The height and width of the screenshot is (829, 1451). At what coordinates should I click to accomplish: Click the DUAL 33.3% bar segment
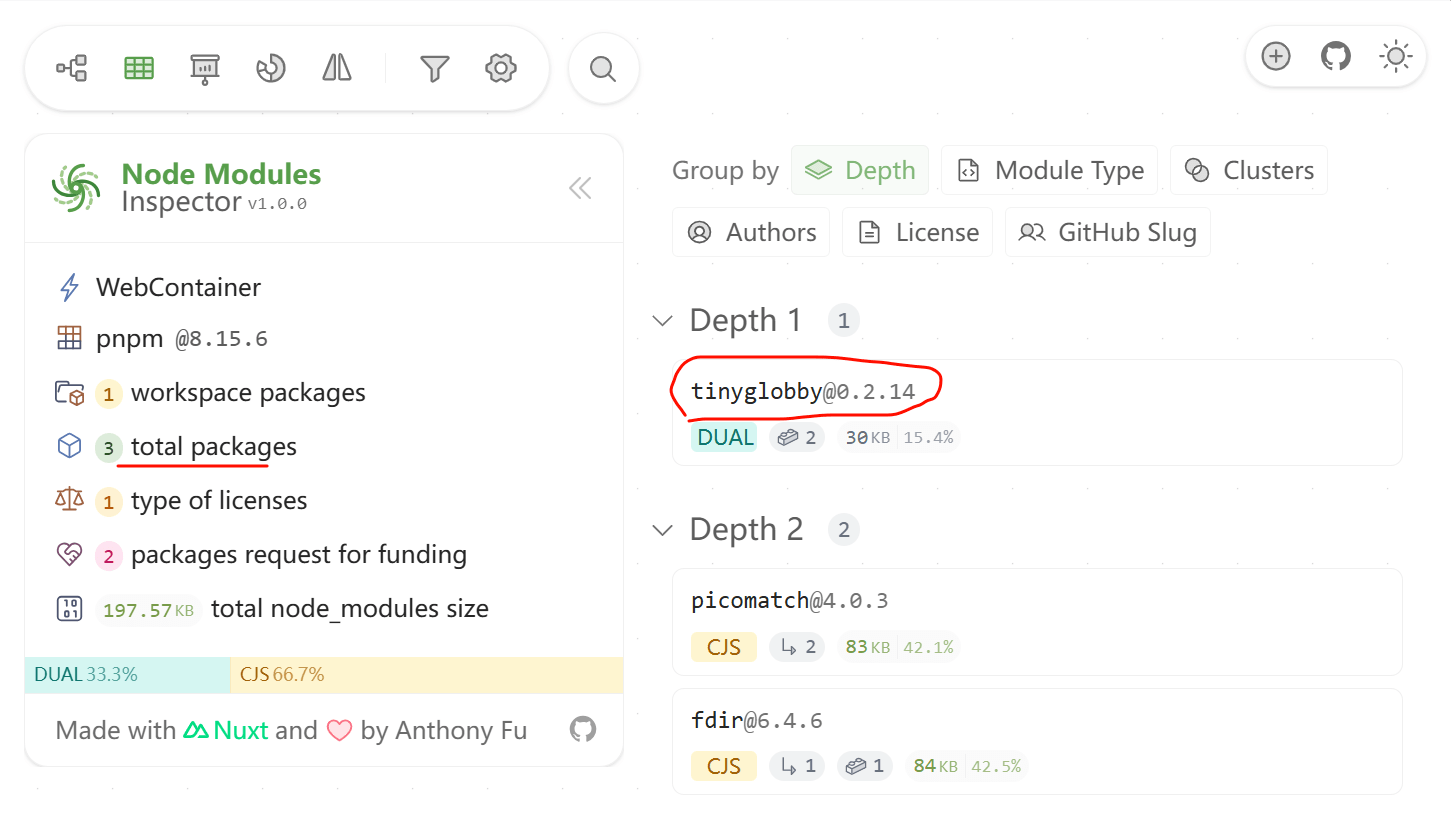pos(127,675)
